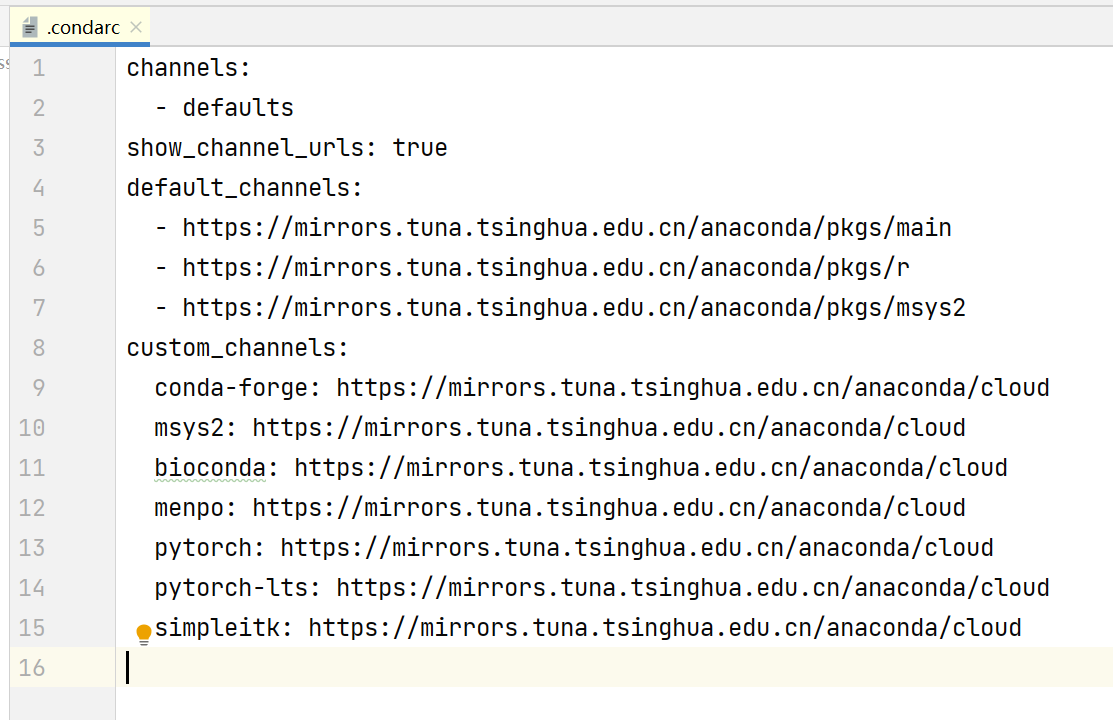Close the .condarc editor tab
Screen dimensions: 1113x720
(x=136, y=27)
